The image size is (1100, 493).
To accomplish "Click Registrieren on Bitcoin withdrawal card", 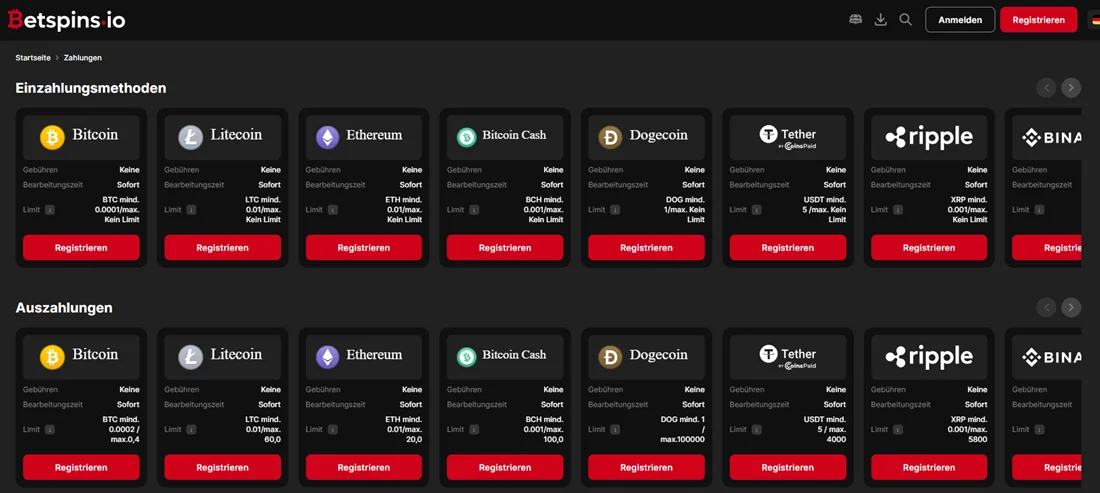I will tap(81, 467).
